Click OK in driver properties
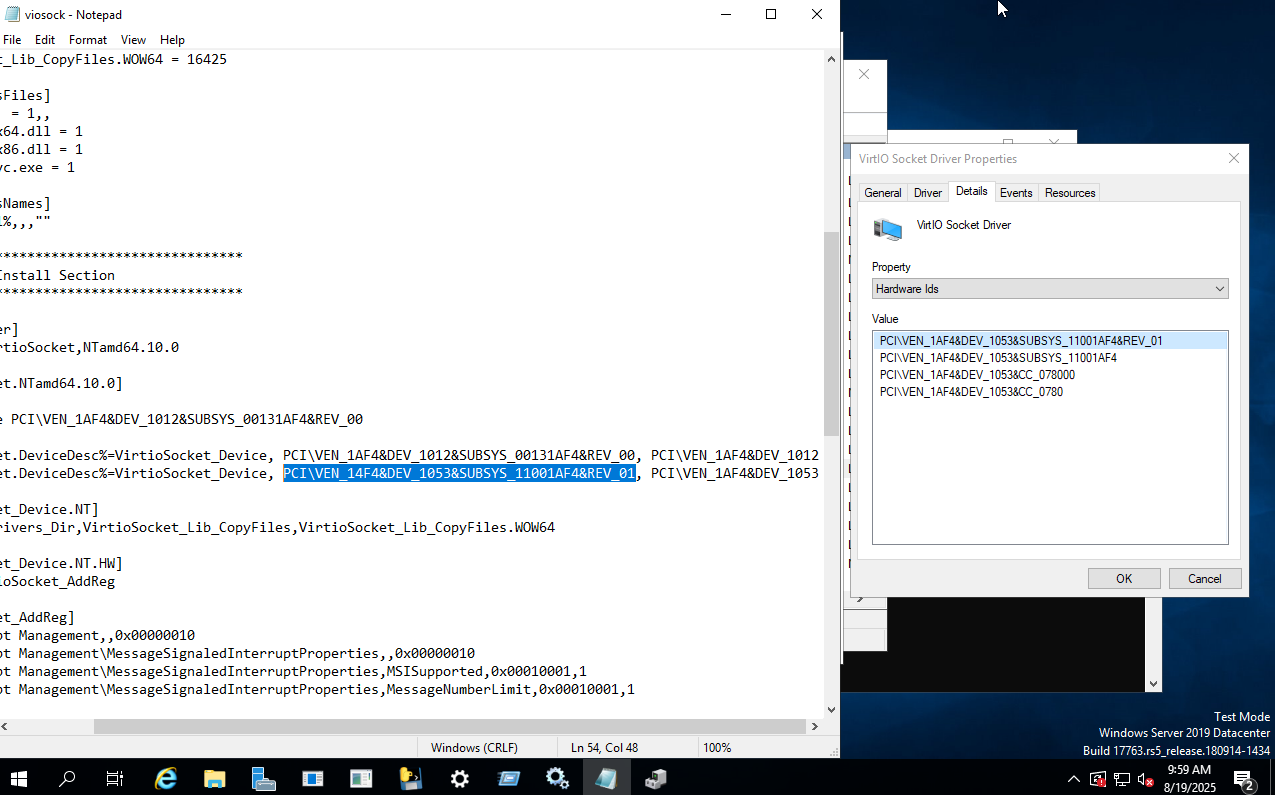 (x=1124, y=579)
